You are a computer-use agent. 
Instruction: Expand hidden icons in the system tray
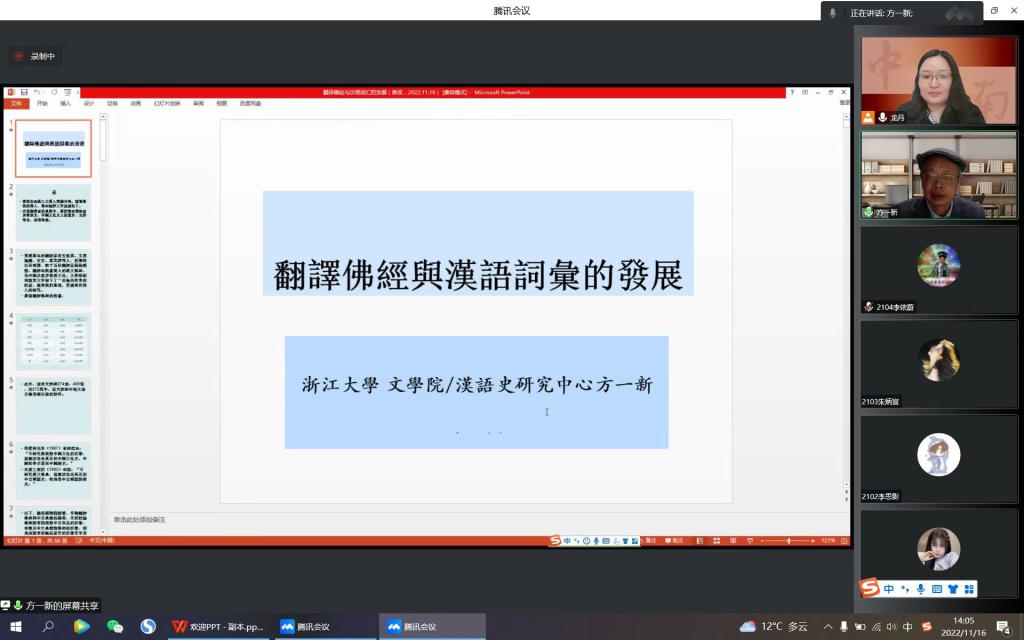827,626
